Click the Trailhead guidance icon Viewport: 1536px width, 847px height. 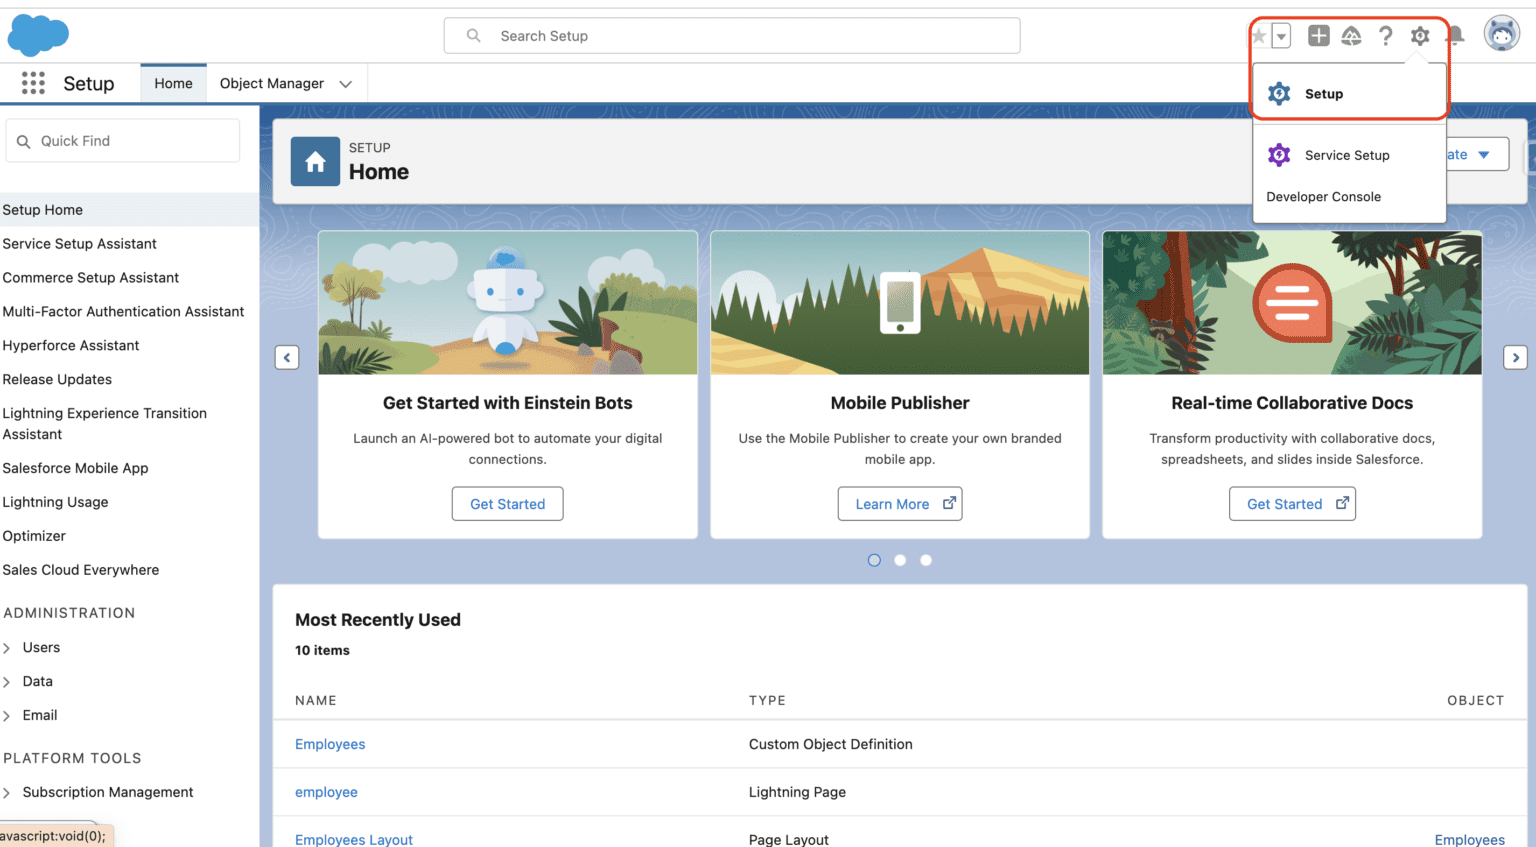coord(1351,36)
